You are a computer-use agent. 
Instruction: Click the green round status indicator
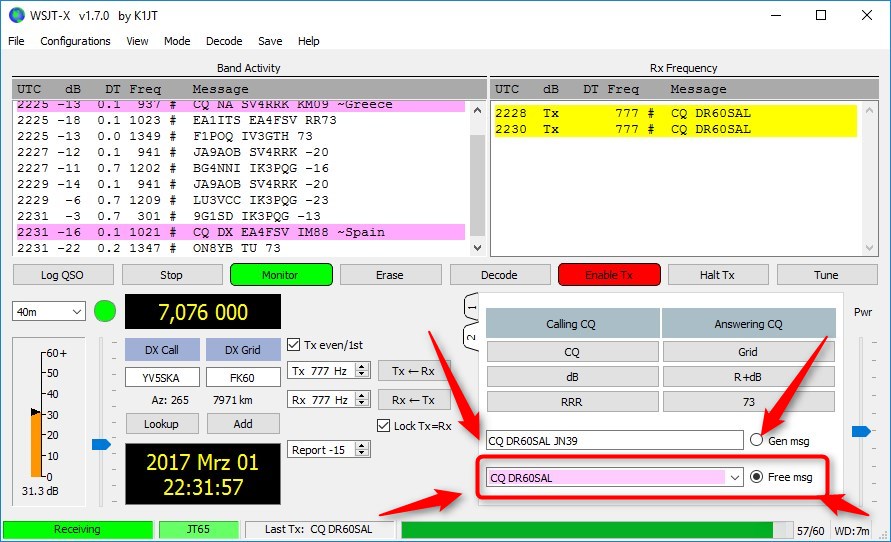(105, 311)
